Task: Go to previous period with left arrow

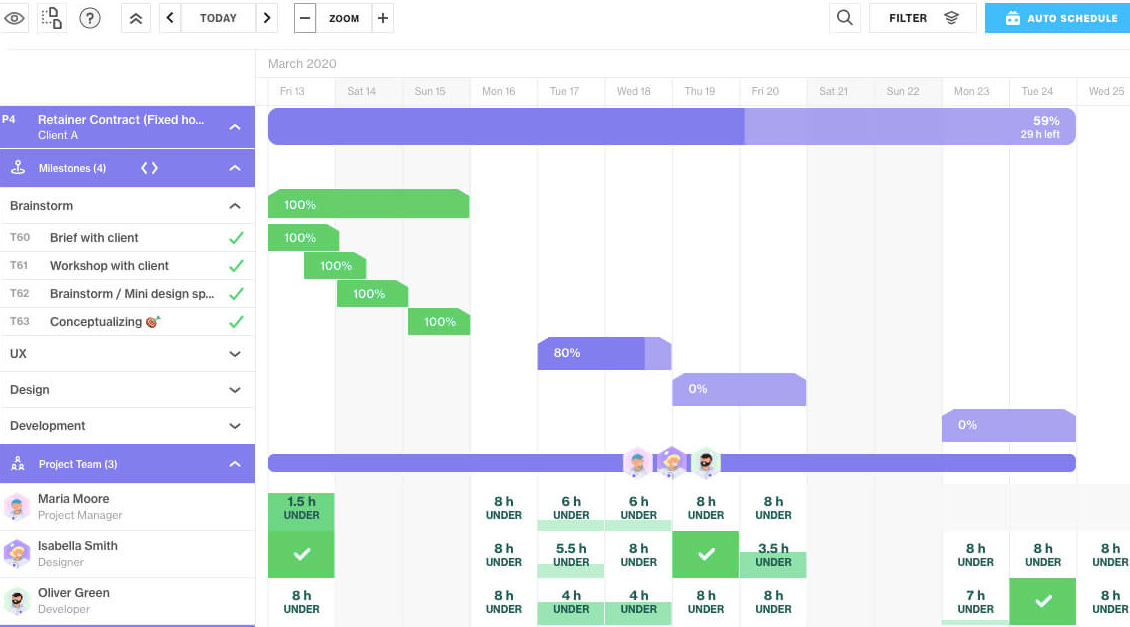Action: click(x=170, y=18)
